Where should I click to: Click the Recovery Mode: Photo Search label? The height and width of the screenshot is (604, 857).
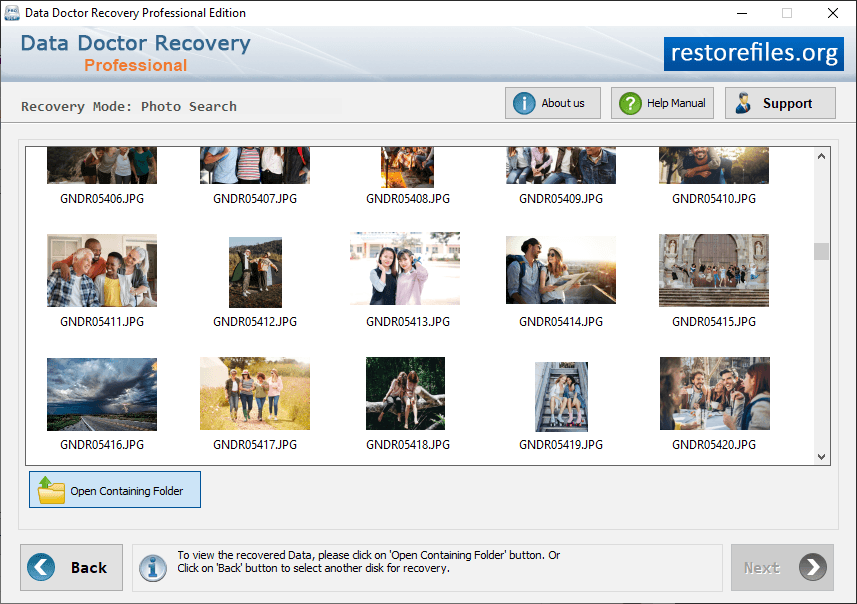point(129,107)
